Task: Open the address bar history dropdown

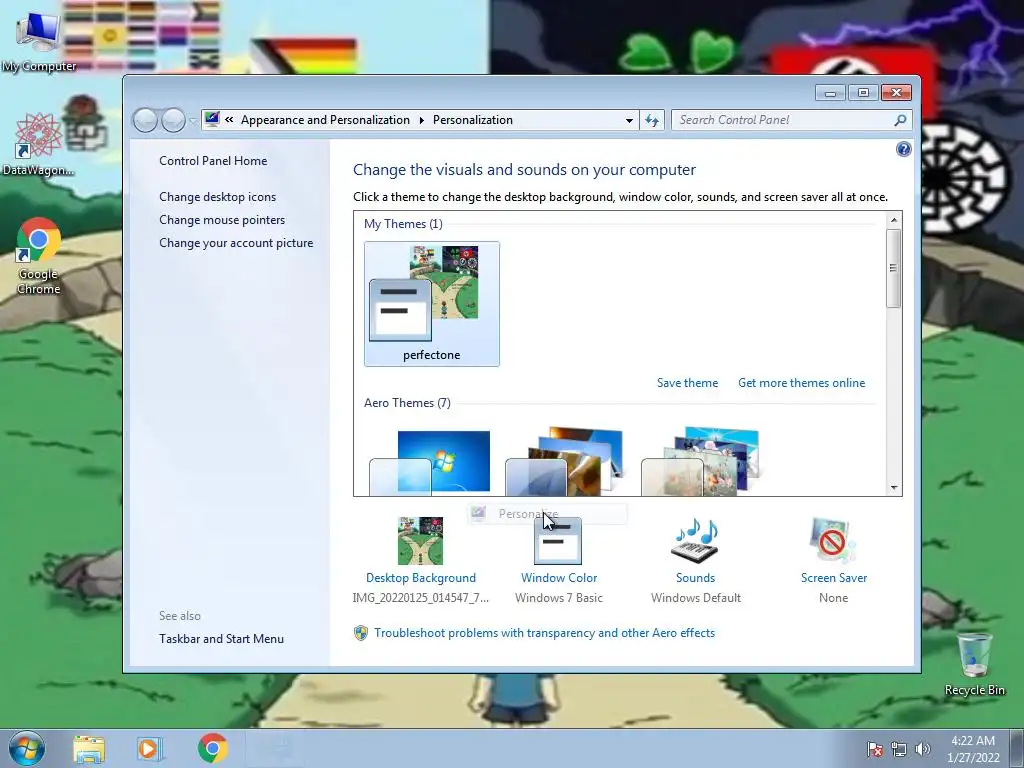Action: pos(629,120)
